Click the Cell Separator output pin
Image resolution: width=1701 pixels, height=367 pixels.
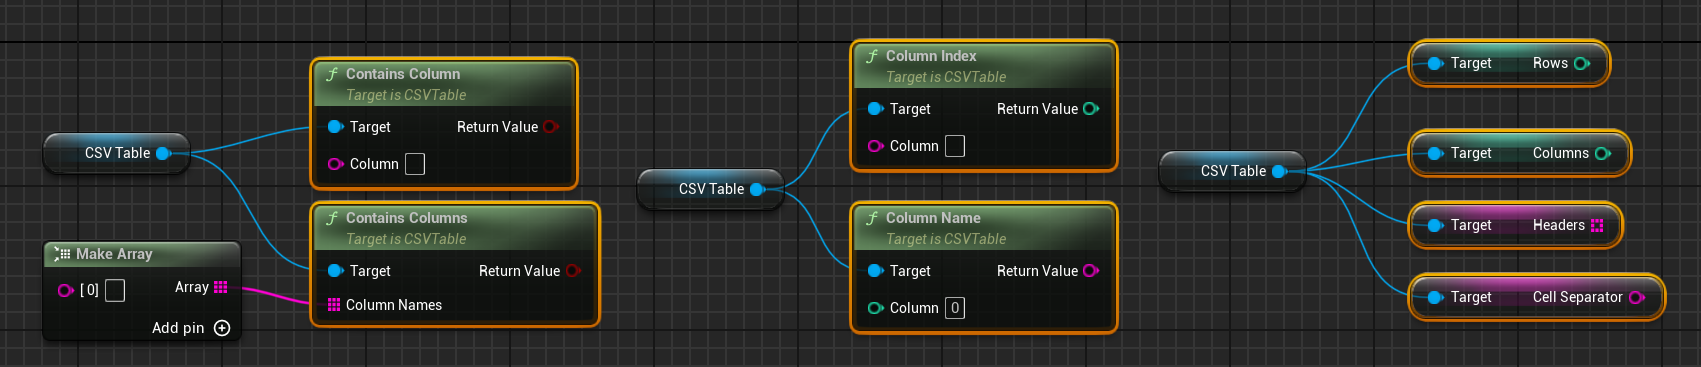(x=1637, y=297)
